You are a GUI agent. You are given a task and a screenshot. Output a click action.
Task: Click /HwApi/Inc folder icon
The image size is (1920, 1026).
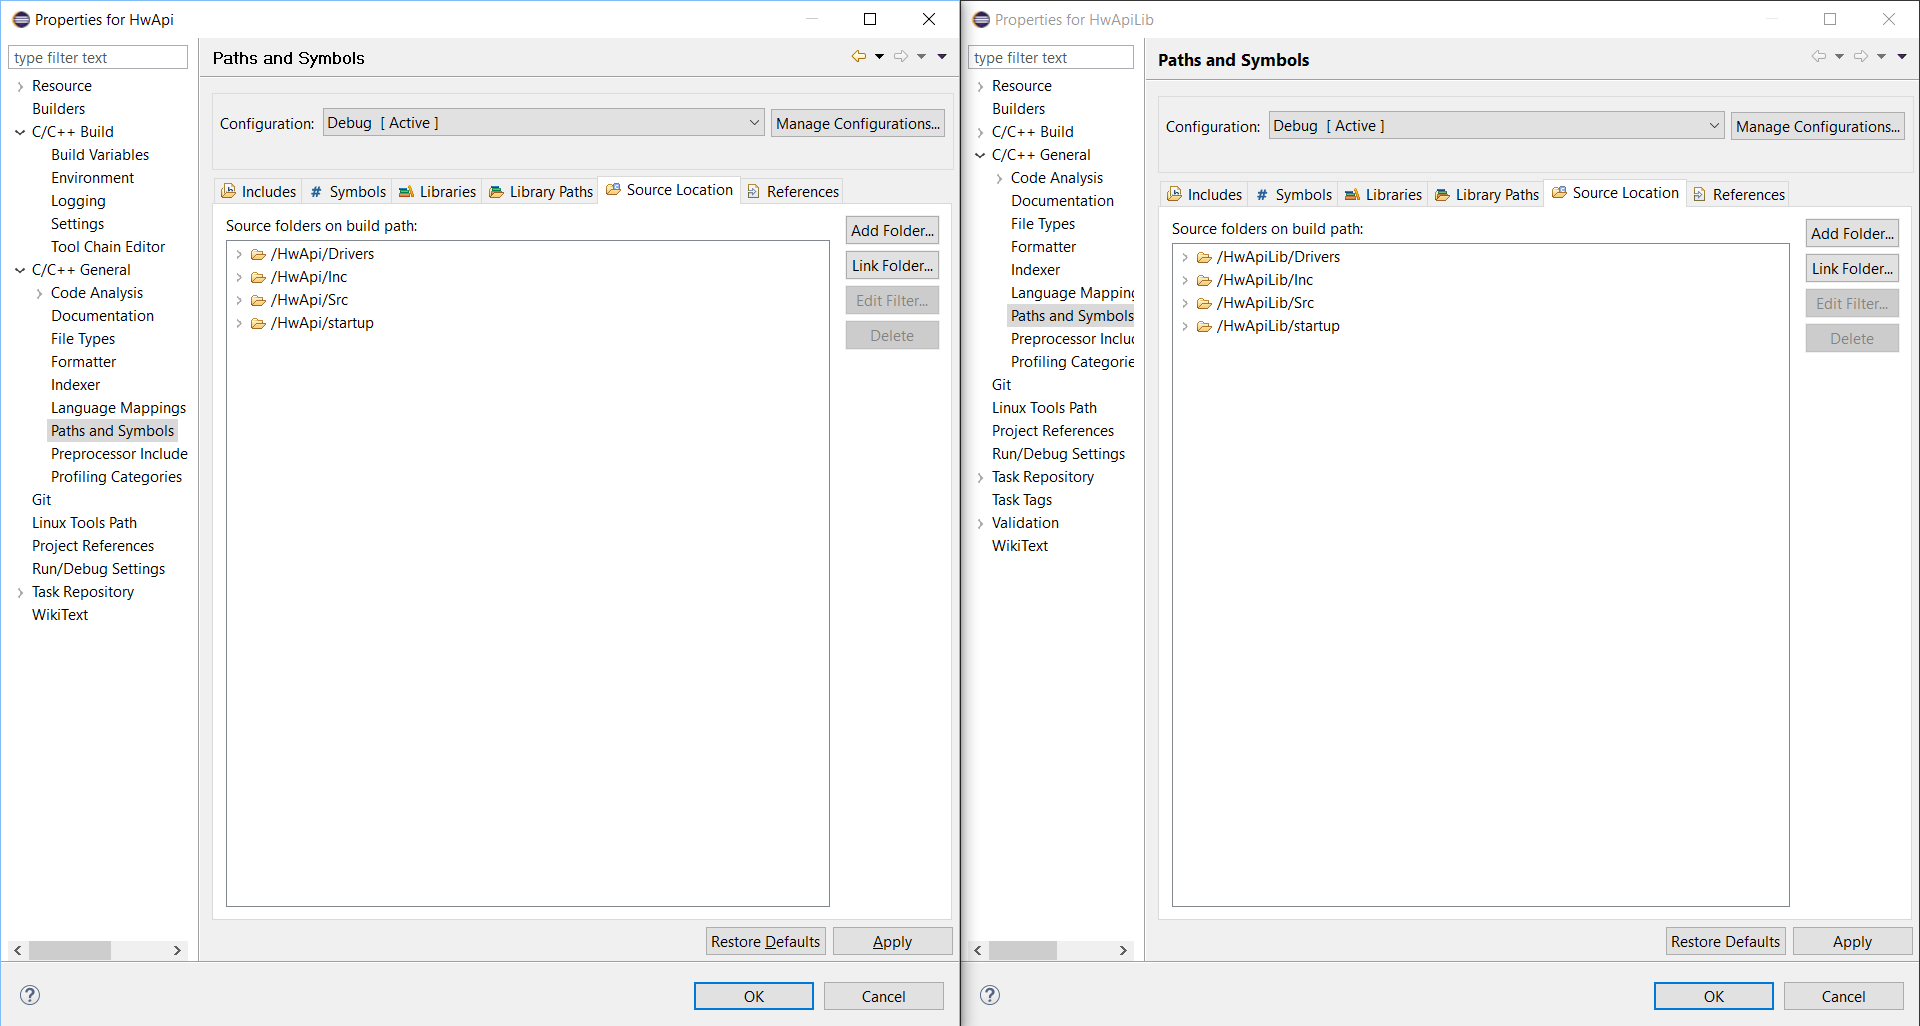click(x=258, y=277)
